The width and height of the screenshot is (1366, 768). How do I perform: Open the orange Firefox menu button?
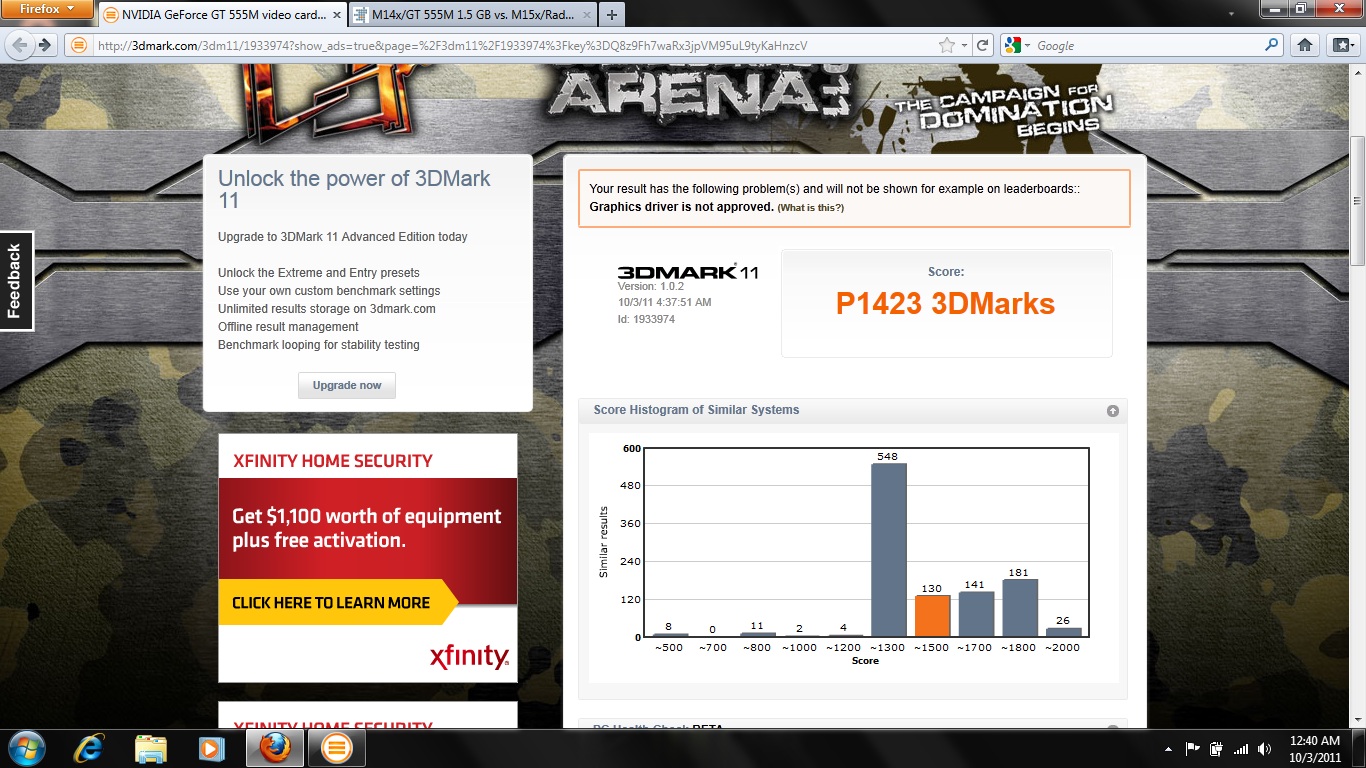47,9
